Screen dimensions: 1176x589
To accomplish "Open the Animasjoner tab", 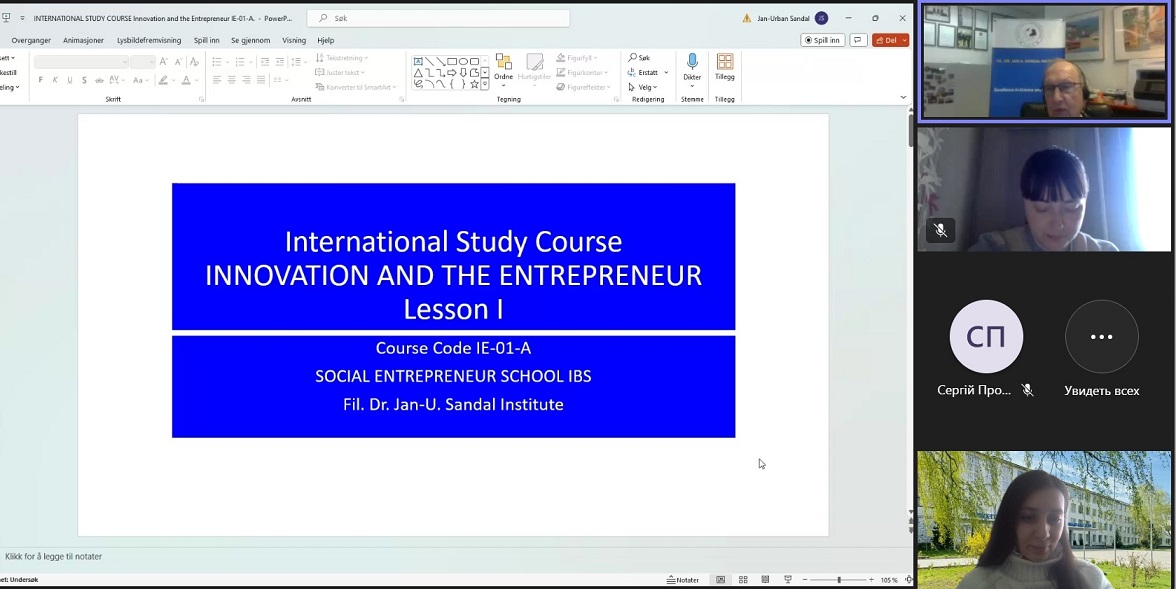I will pyautogui.click(x=83, y=40).
